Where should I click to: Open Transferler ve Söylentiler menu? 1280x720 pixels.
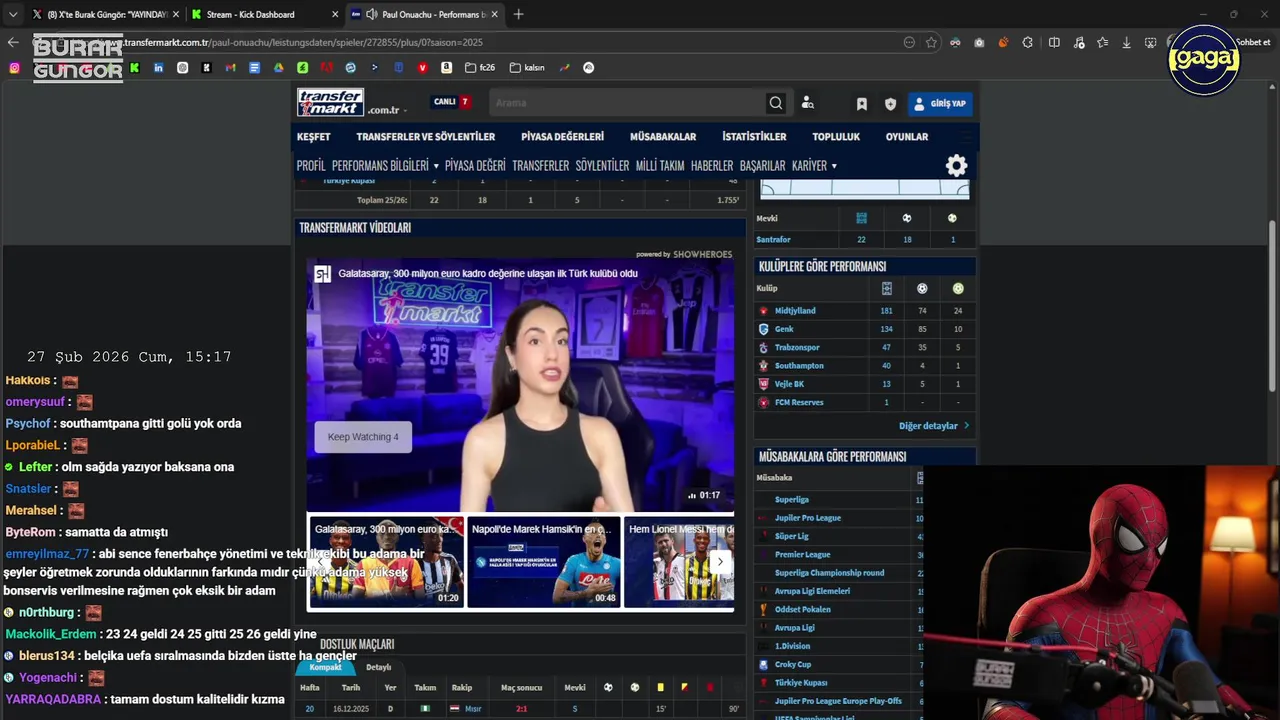tap(425, 137)
